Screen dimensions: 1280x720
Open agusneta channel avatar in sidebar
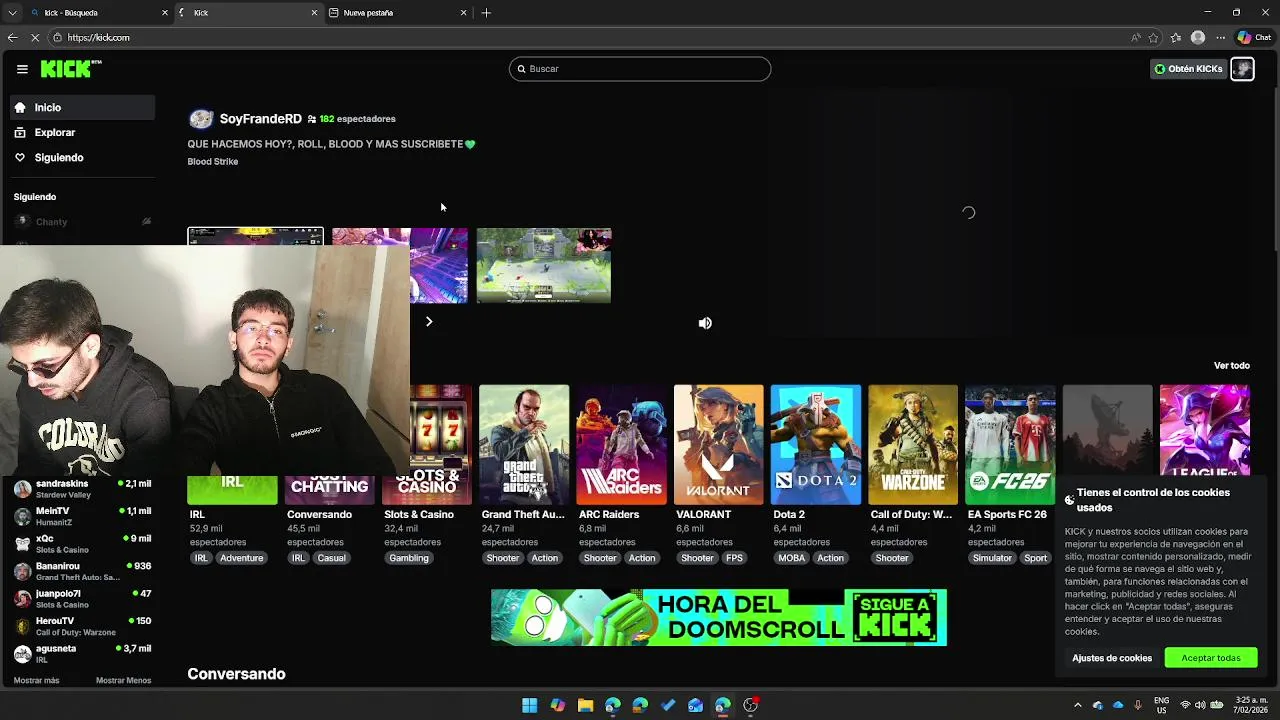point(22,654)
